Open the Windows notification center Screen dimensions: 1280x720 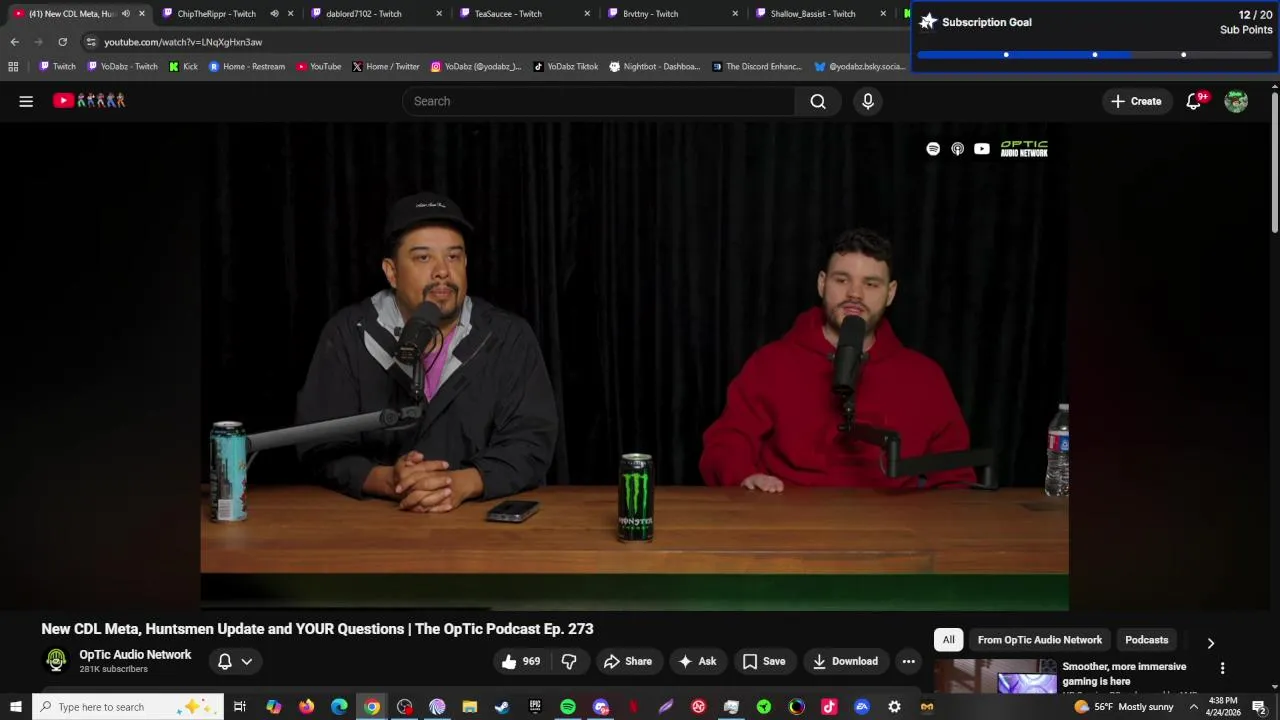[1260, 707]
